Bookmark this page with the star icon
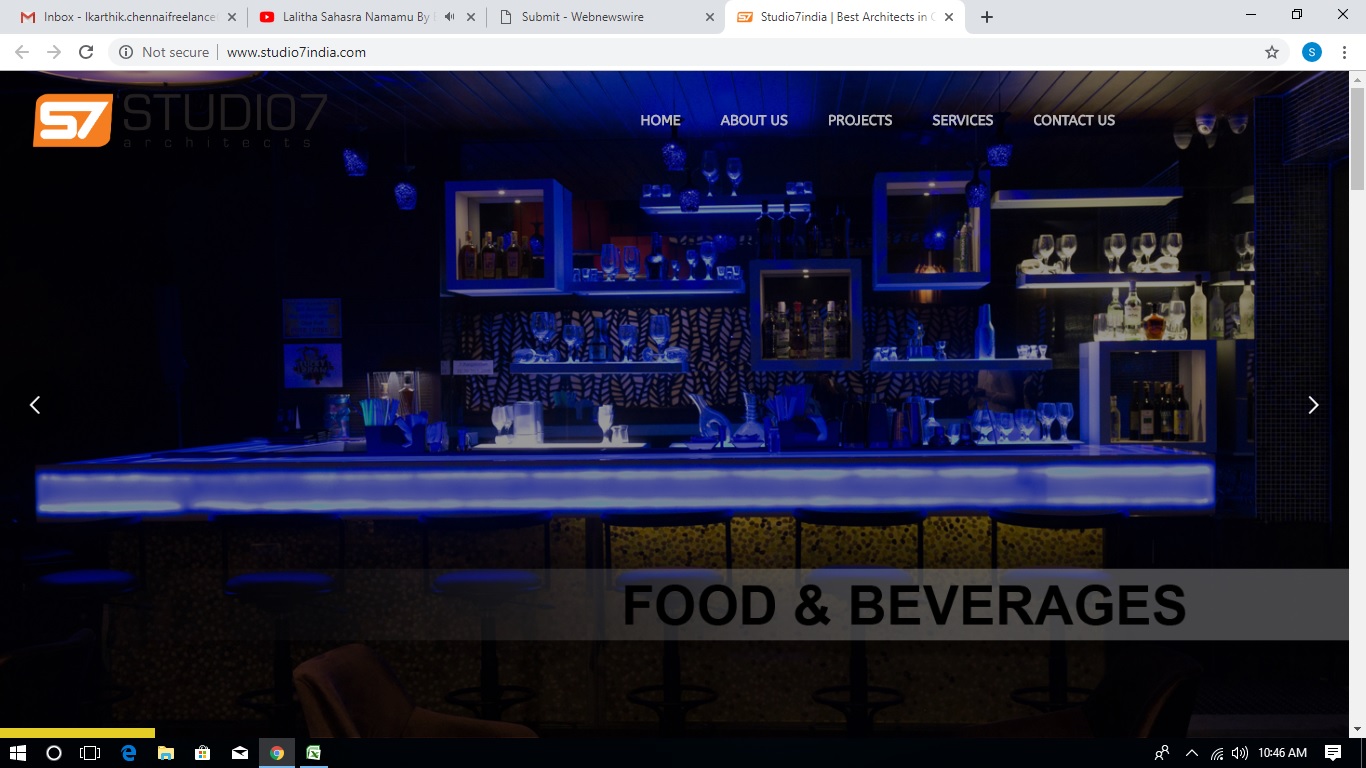Viewport: 1366px width, 768px height. (1272, 52)
